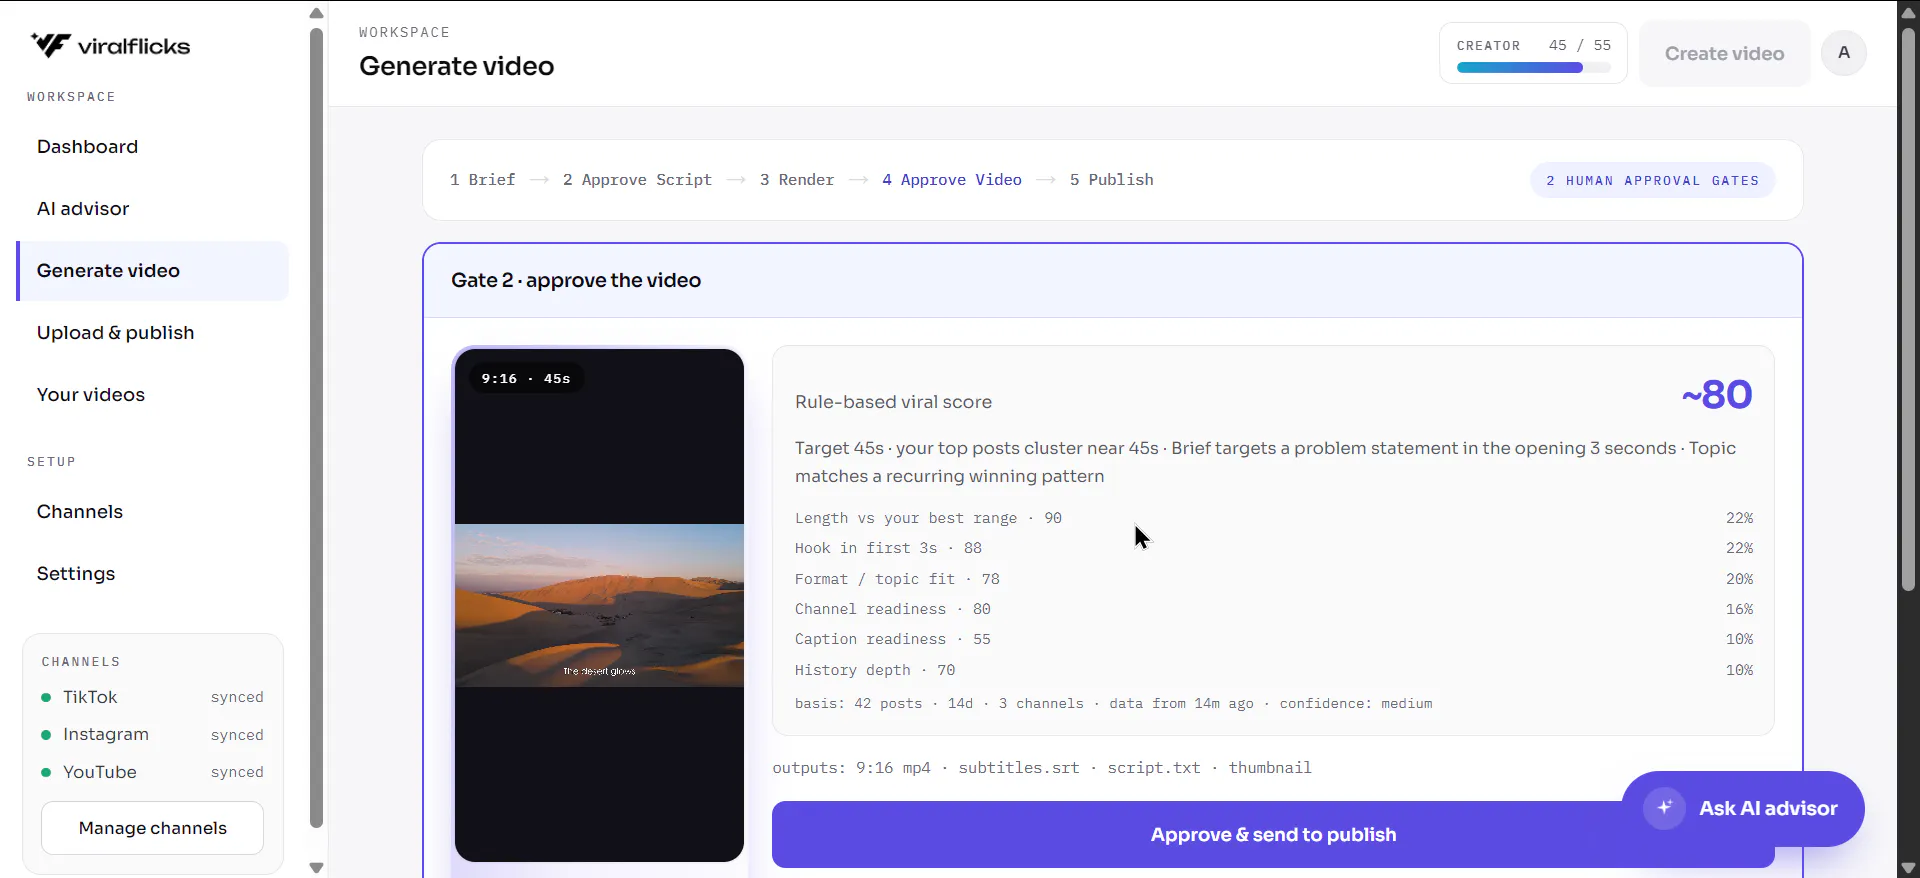Click script.txt in outputs list
The image size is (1920, 878).
coord(1153,768)
